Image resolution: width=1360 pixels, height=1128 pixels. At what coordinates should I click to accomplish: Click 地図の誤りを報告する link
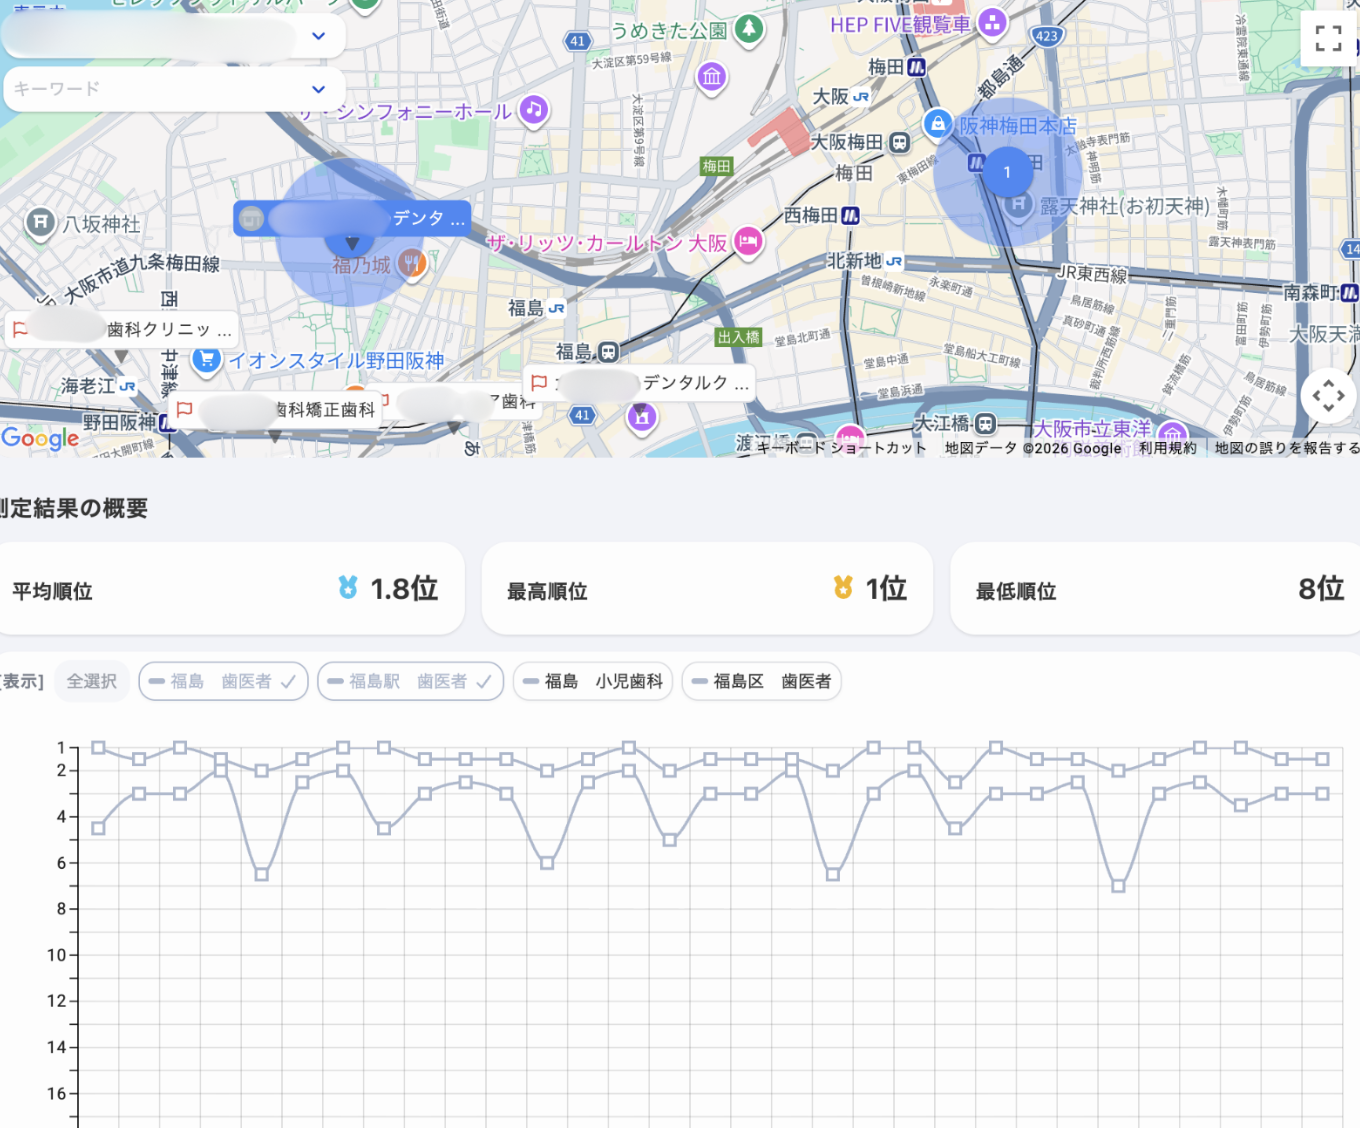[x=1286, y=448]
